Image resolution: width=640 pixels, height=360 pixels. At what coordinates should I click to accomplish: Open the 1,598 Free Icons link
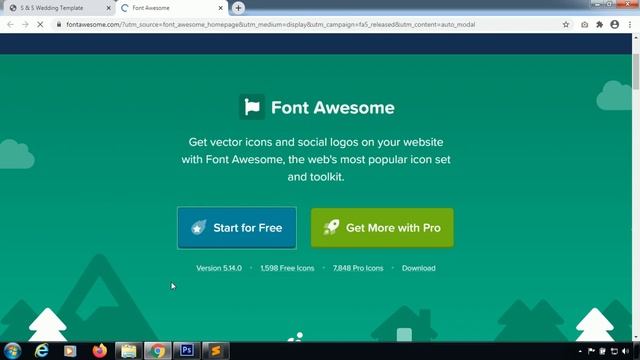(287, 268)
